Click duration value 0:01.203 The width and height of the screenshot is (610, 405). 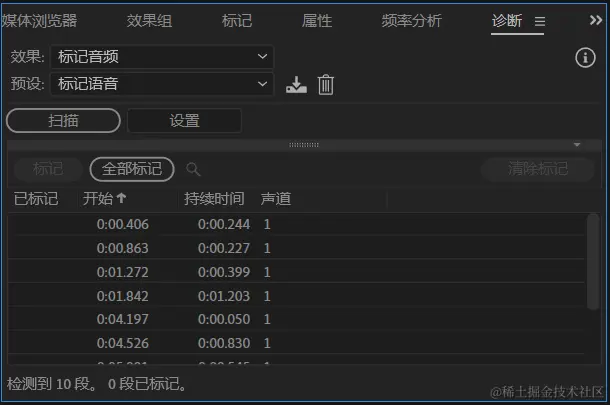tap(224, 296)
